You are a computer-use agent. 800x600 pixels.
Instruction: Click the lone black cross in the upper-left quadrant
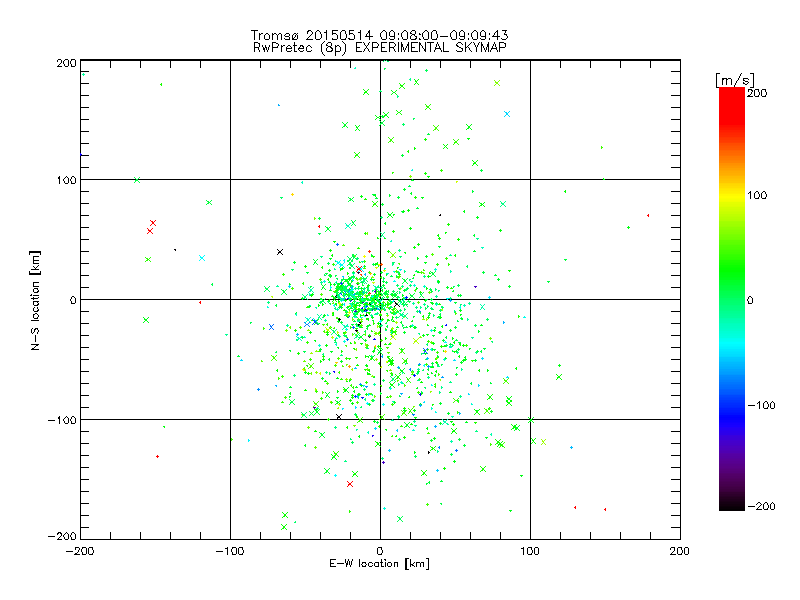coord(280,252)
